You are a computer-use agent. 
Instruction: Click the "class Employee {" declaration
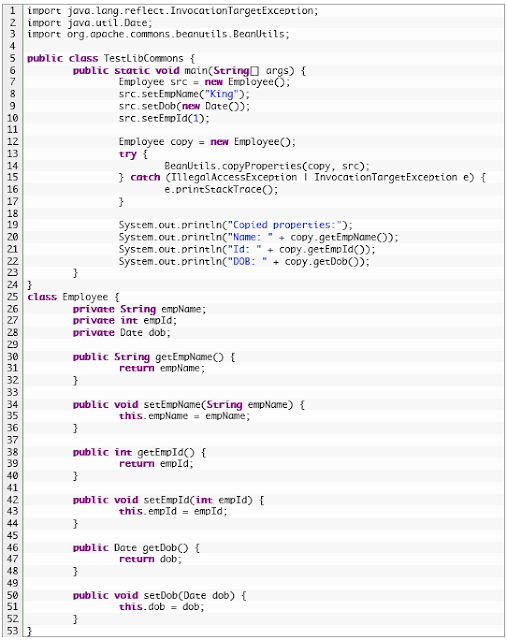point(73,297)
